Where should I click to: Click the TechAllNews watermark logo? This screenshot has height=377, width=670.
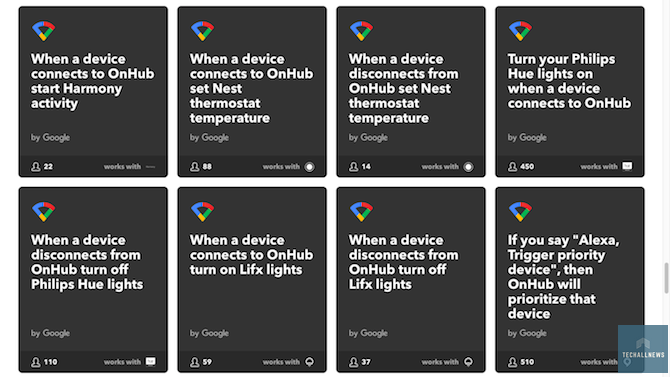pyautogui.click(x=643, y=349)
